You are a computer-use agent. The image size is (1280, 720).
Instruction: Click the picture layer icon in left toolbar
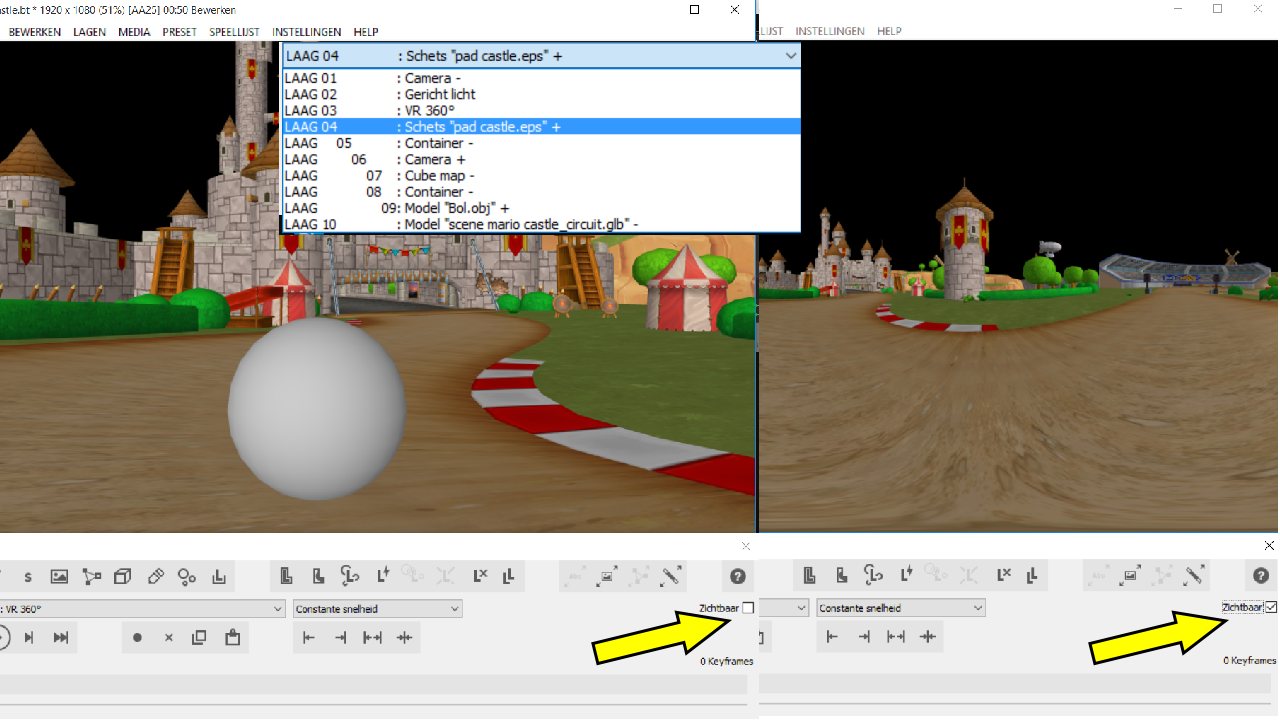(x=60, y=576)
